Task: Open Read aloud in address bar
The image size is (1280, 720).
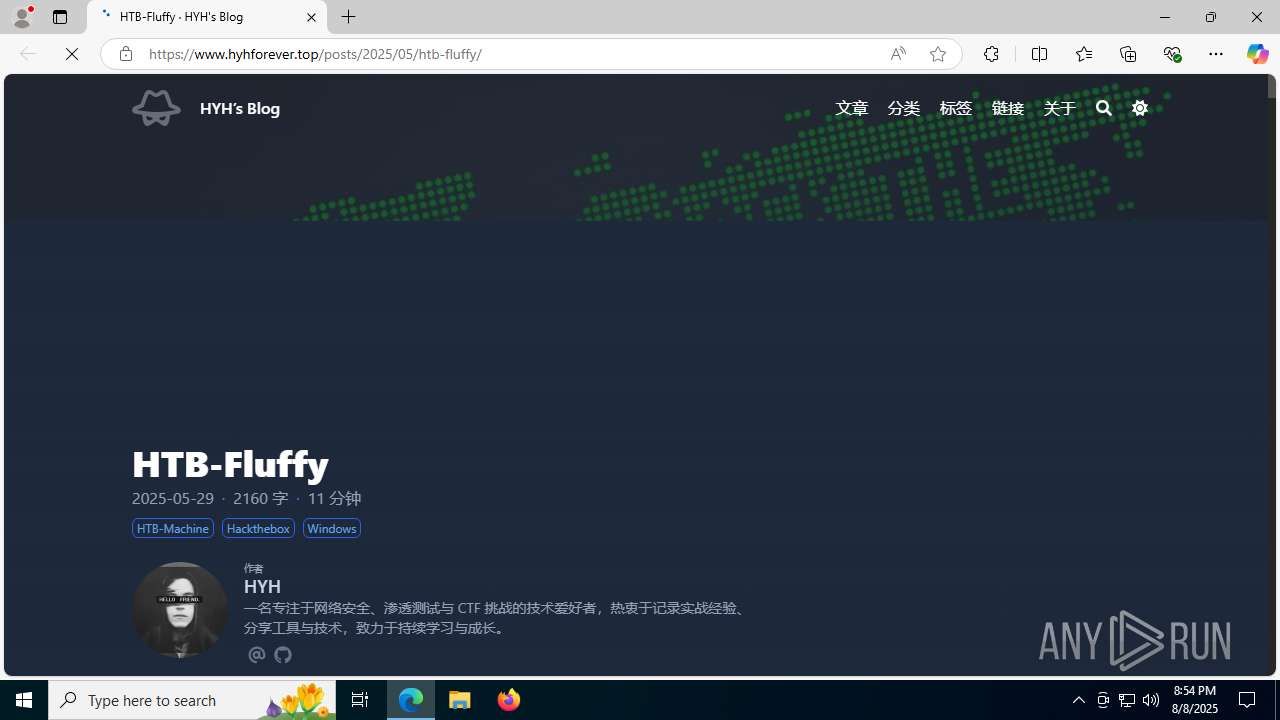Action: click(898, 54)
